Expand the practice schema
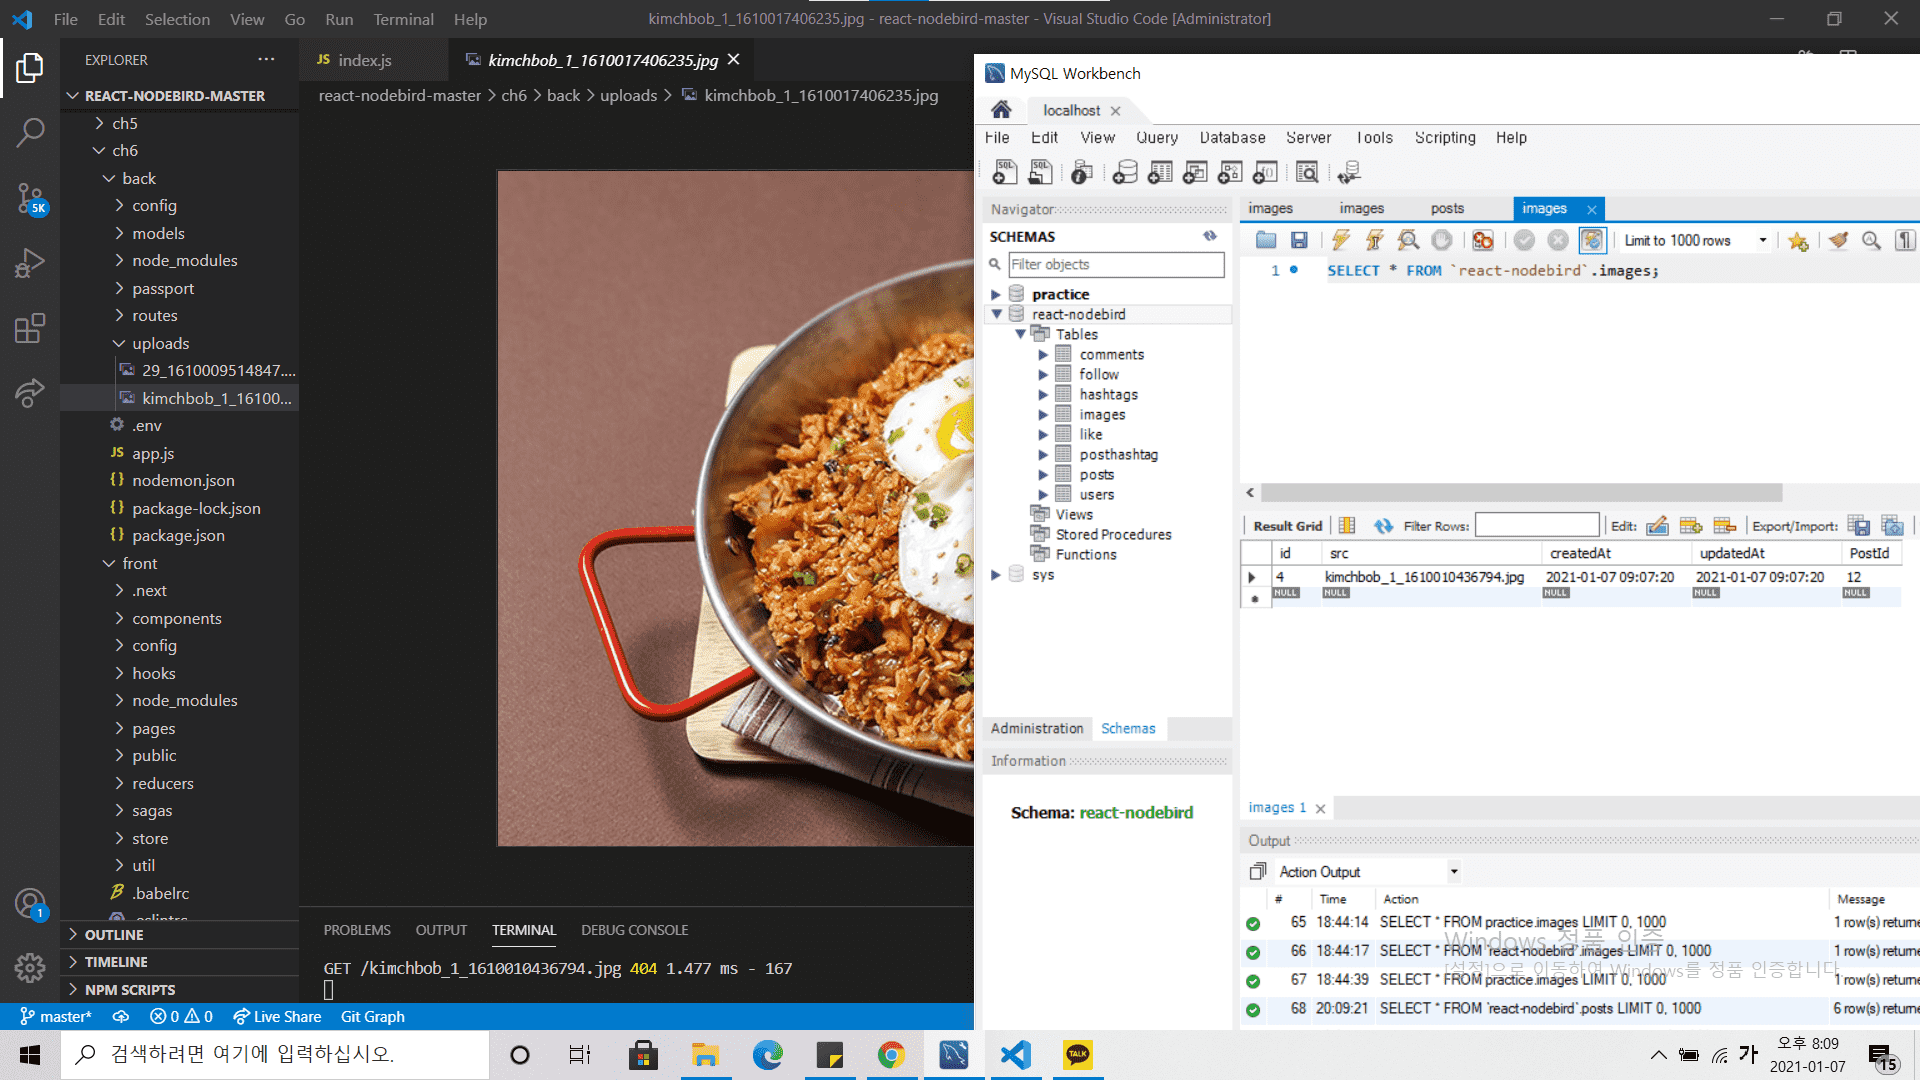1920x1080 pixels. (995, 294)
